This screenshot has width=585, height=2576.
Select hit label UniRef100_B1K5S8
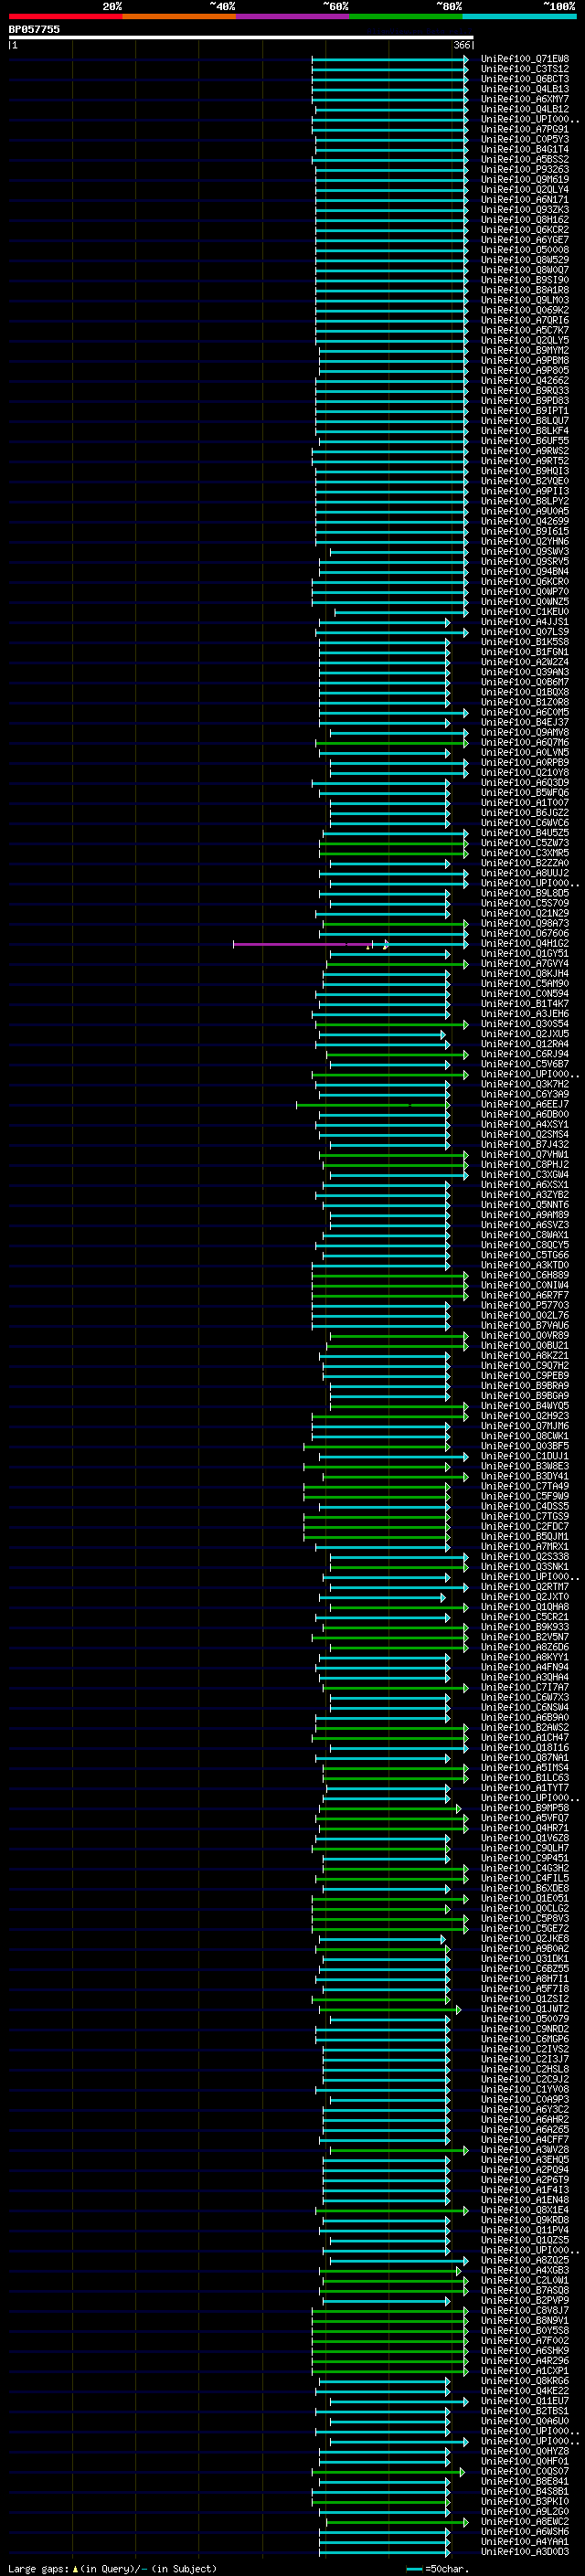[x=525, y=642]
